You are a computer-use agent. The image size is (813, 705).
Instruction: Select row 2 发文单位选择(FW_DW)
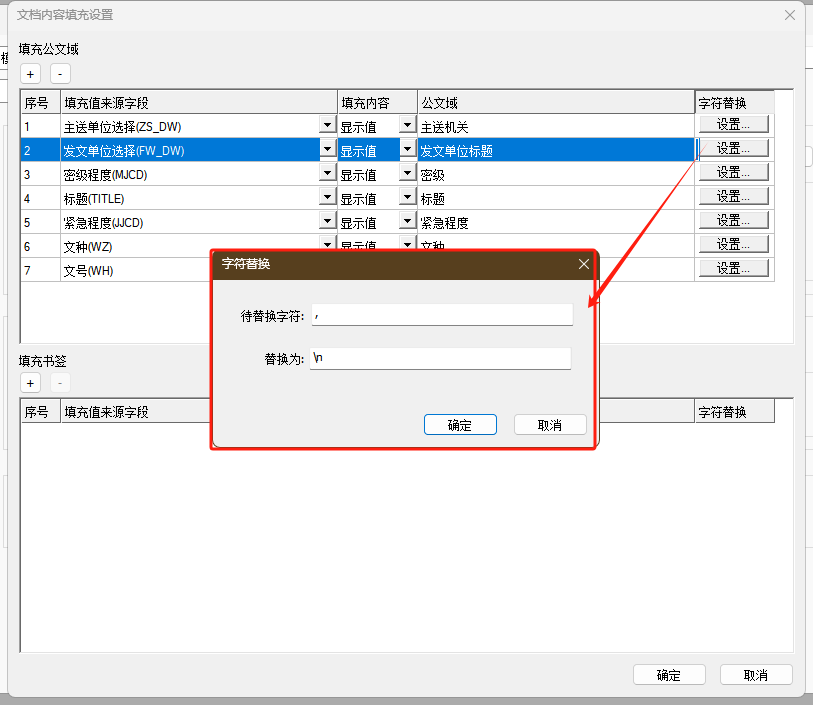[x=190, y=150]
